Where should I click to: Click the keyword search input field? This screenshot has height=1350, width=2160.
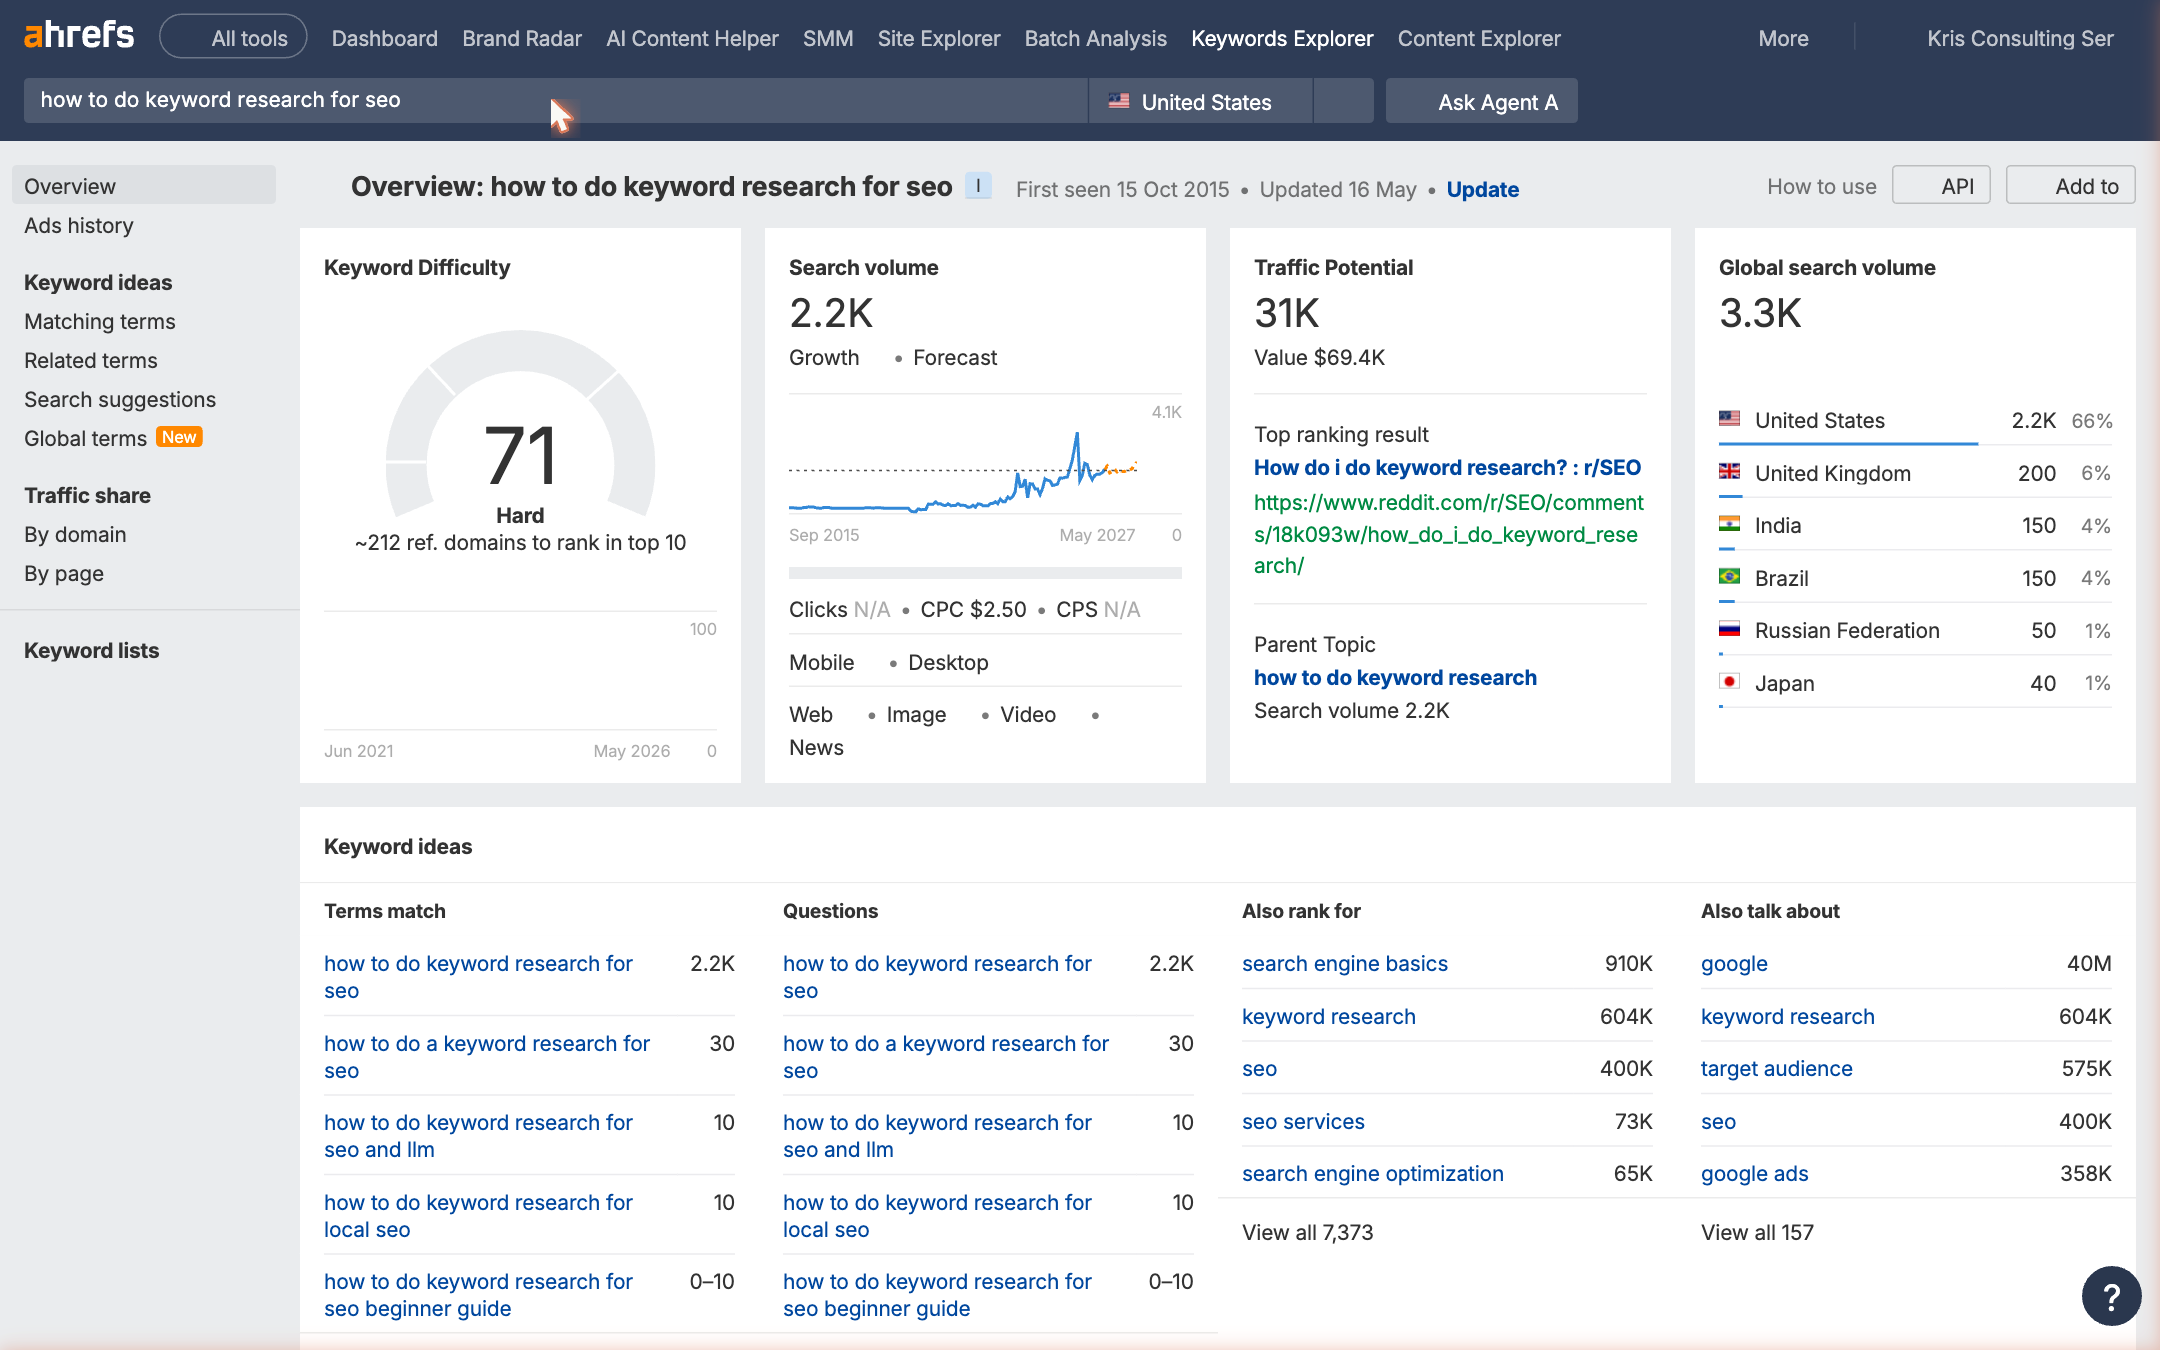pos(555,101)
